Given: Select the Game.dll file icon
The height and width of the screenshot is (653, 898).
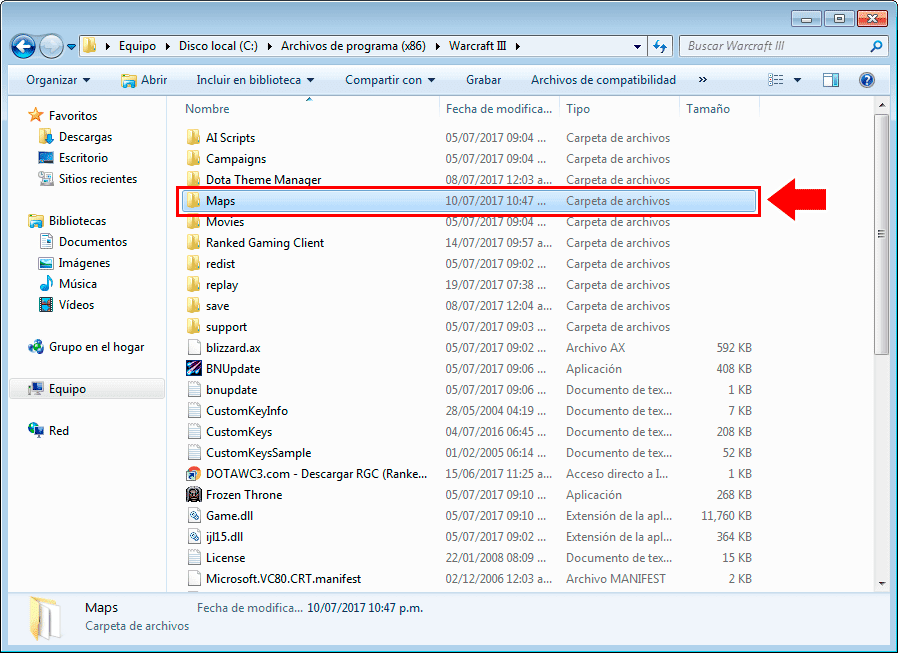Looking at the screenshot, I should pyautogui.click(x=194, y=516).
